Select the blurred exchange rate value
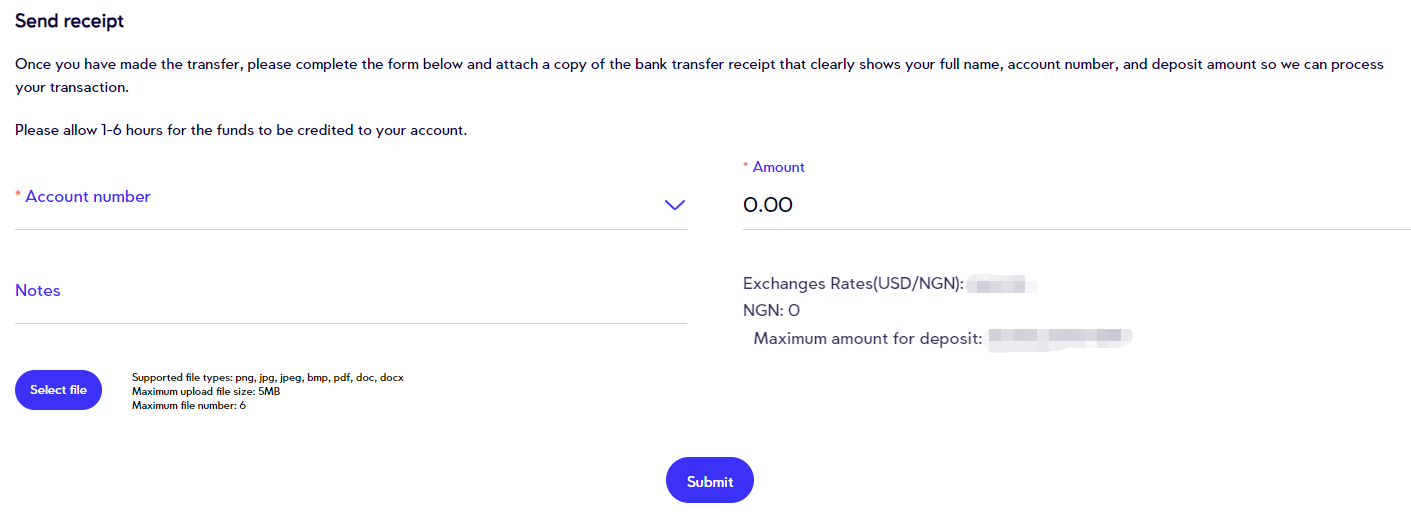This screenshot has height=530, width=1411. [x=1003, y=285]
